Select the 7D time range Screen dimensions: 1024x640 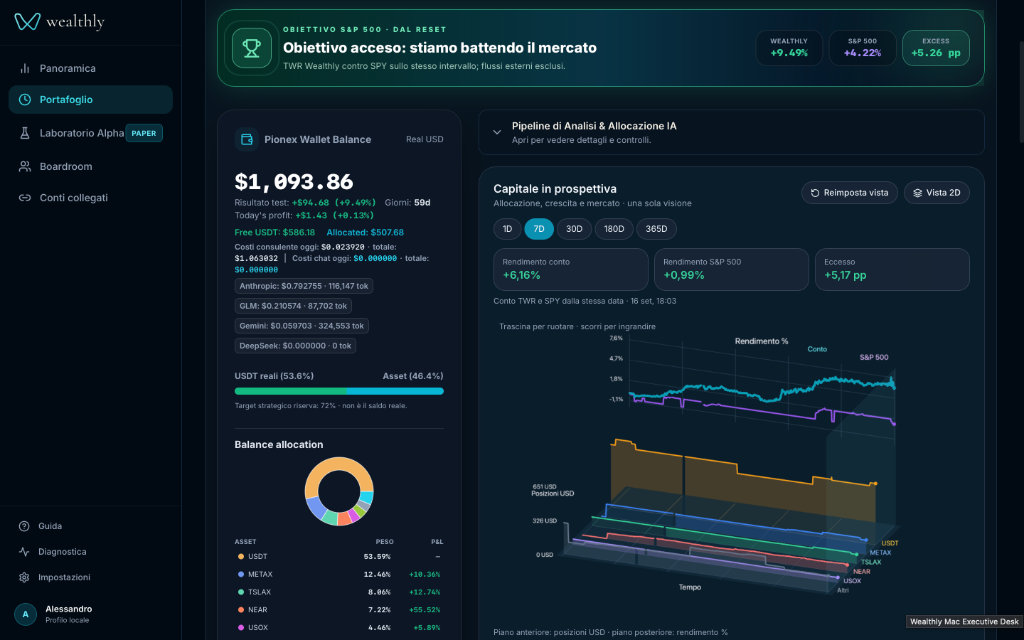point(539,229)
